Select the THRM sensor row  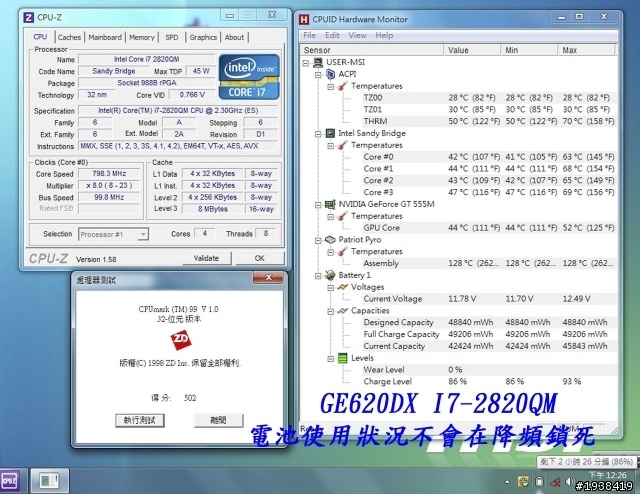pos(489,121)
